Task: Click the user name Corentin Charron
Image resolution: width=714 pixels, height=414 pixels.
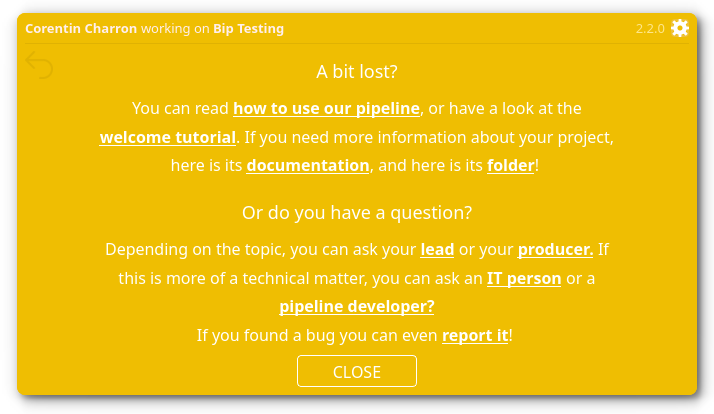Action: (x=81, y=29)
